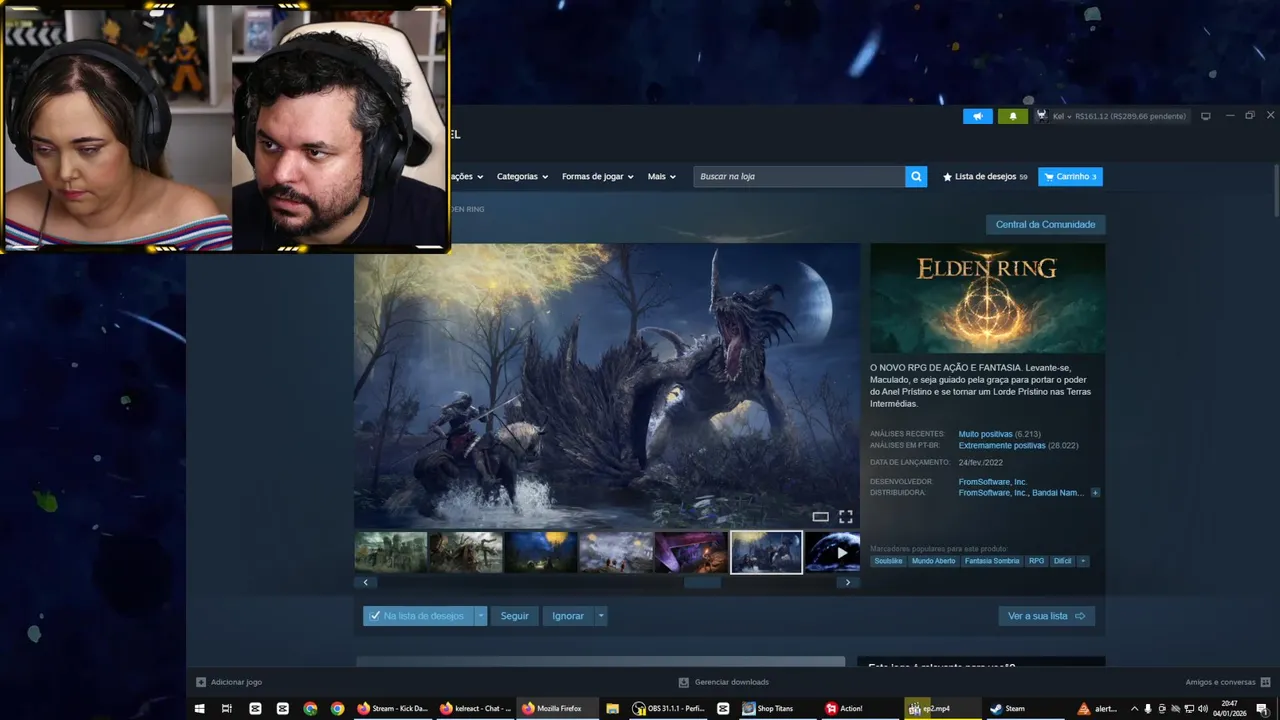This screenshot has height=720, width=1280.
Task: Enter Big Picture mode via monitor icon
Action: click(x=1205, y=116)
